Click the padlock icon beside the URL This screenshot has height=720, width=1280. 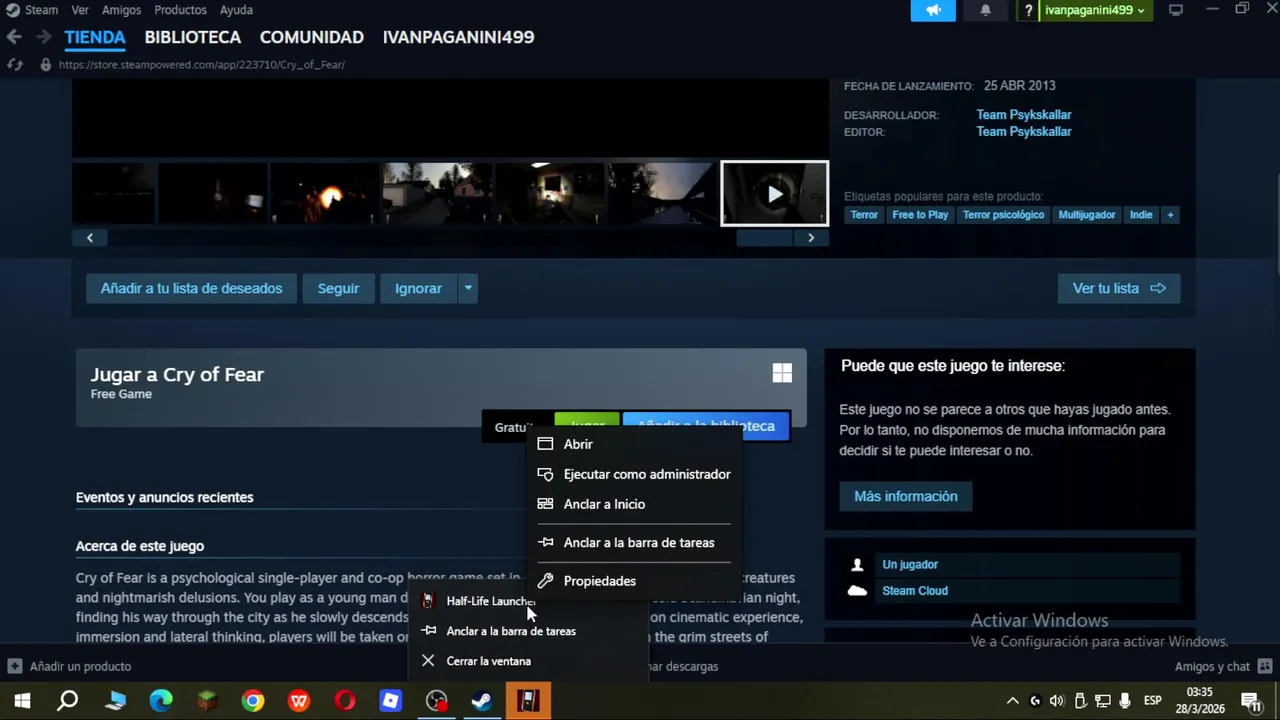[x=45, y=64]
